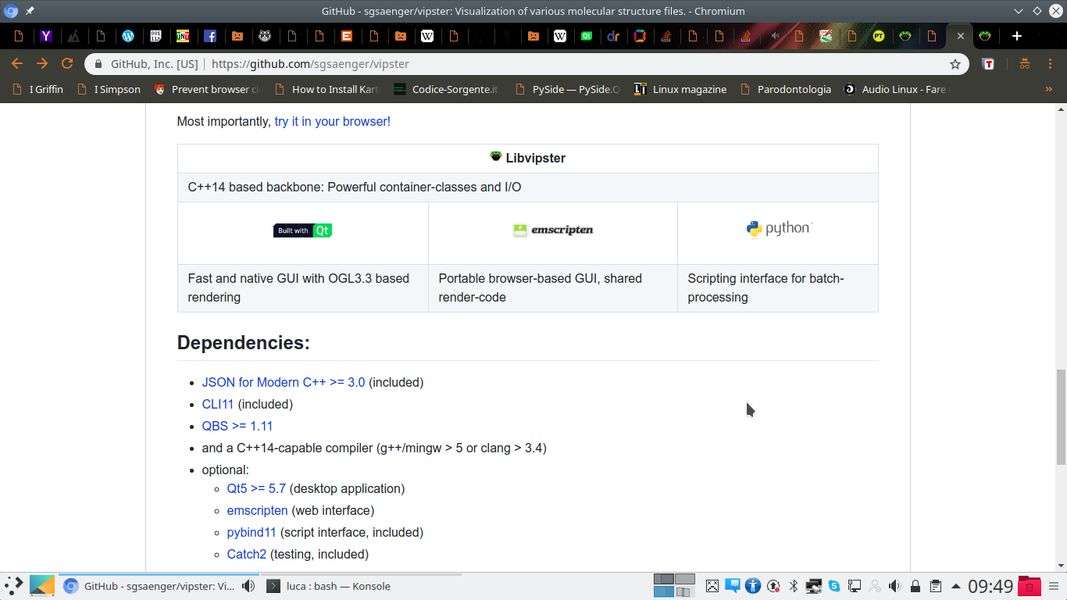1067x600 pixels.
Task: Open the Parodontologia bookmark
Action: 786,89
